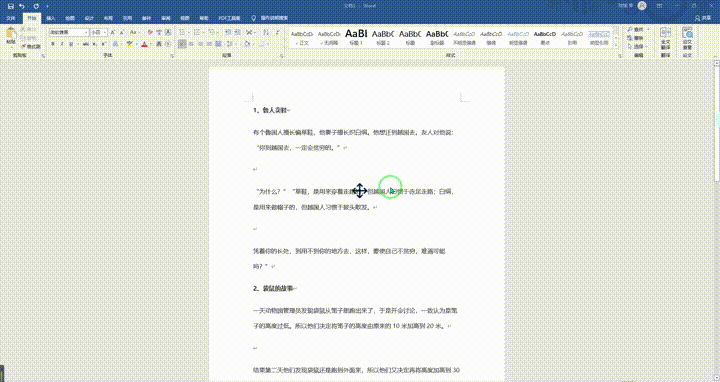
Task: Apply character shading icon
Action: [159, 44]
